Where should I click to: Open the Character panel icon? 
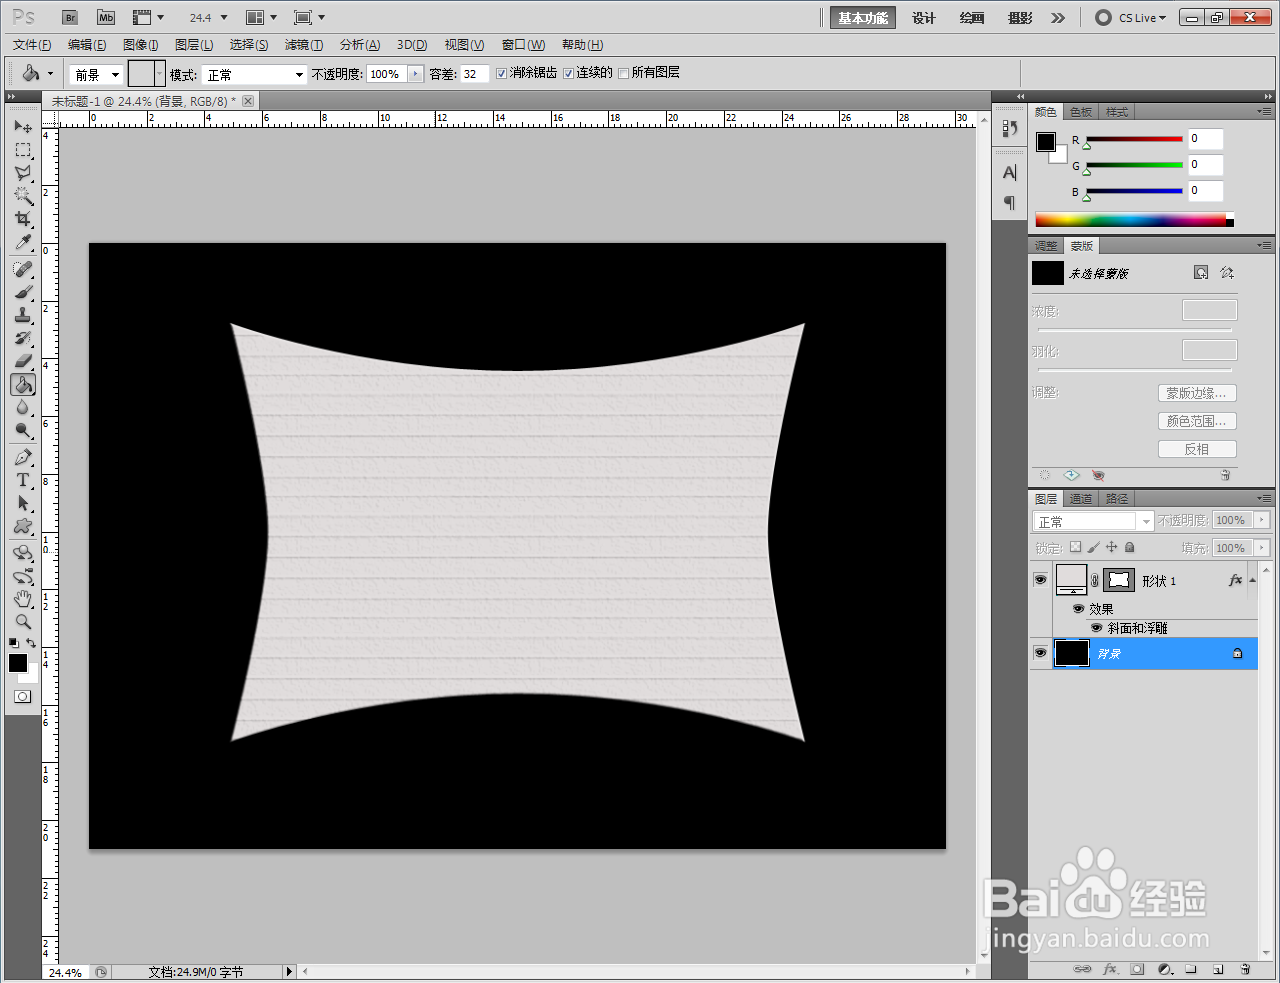click(x=1009, y=172)
